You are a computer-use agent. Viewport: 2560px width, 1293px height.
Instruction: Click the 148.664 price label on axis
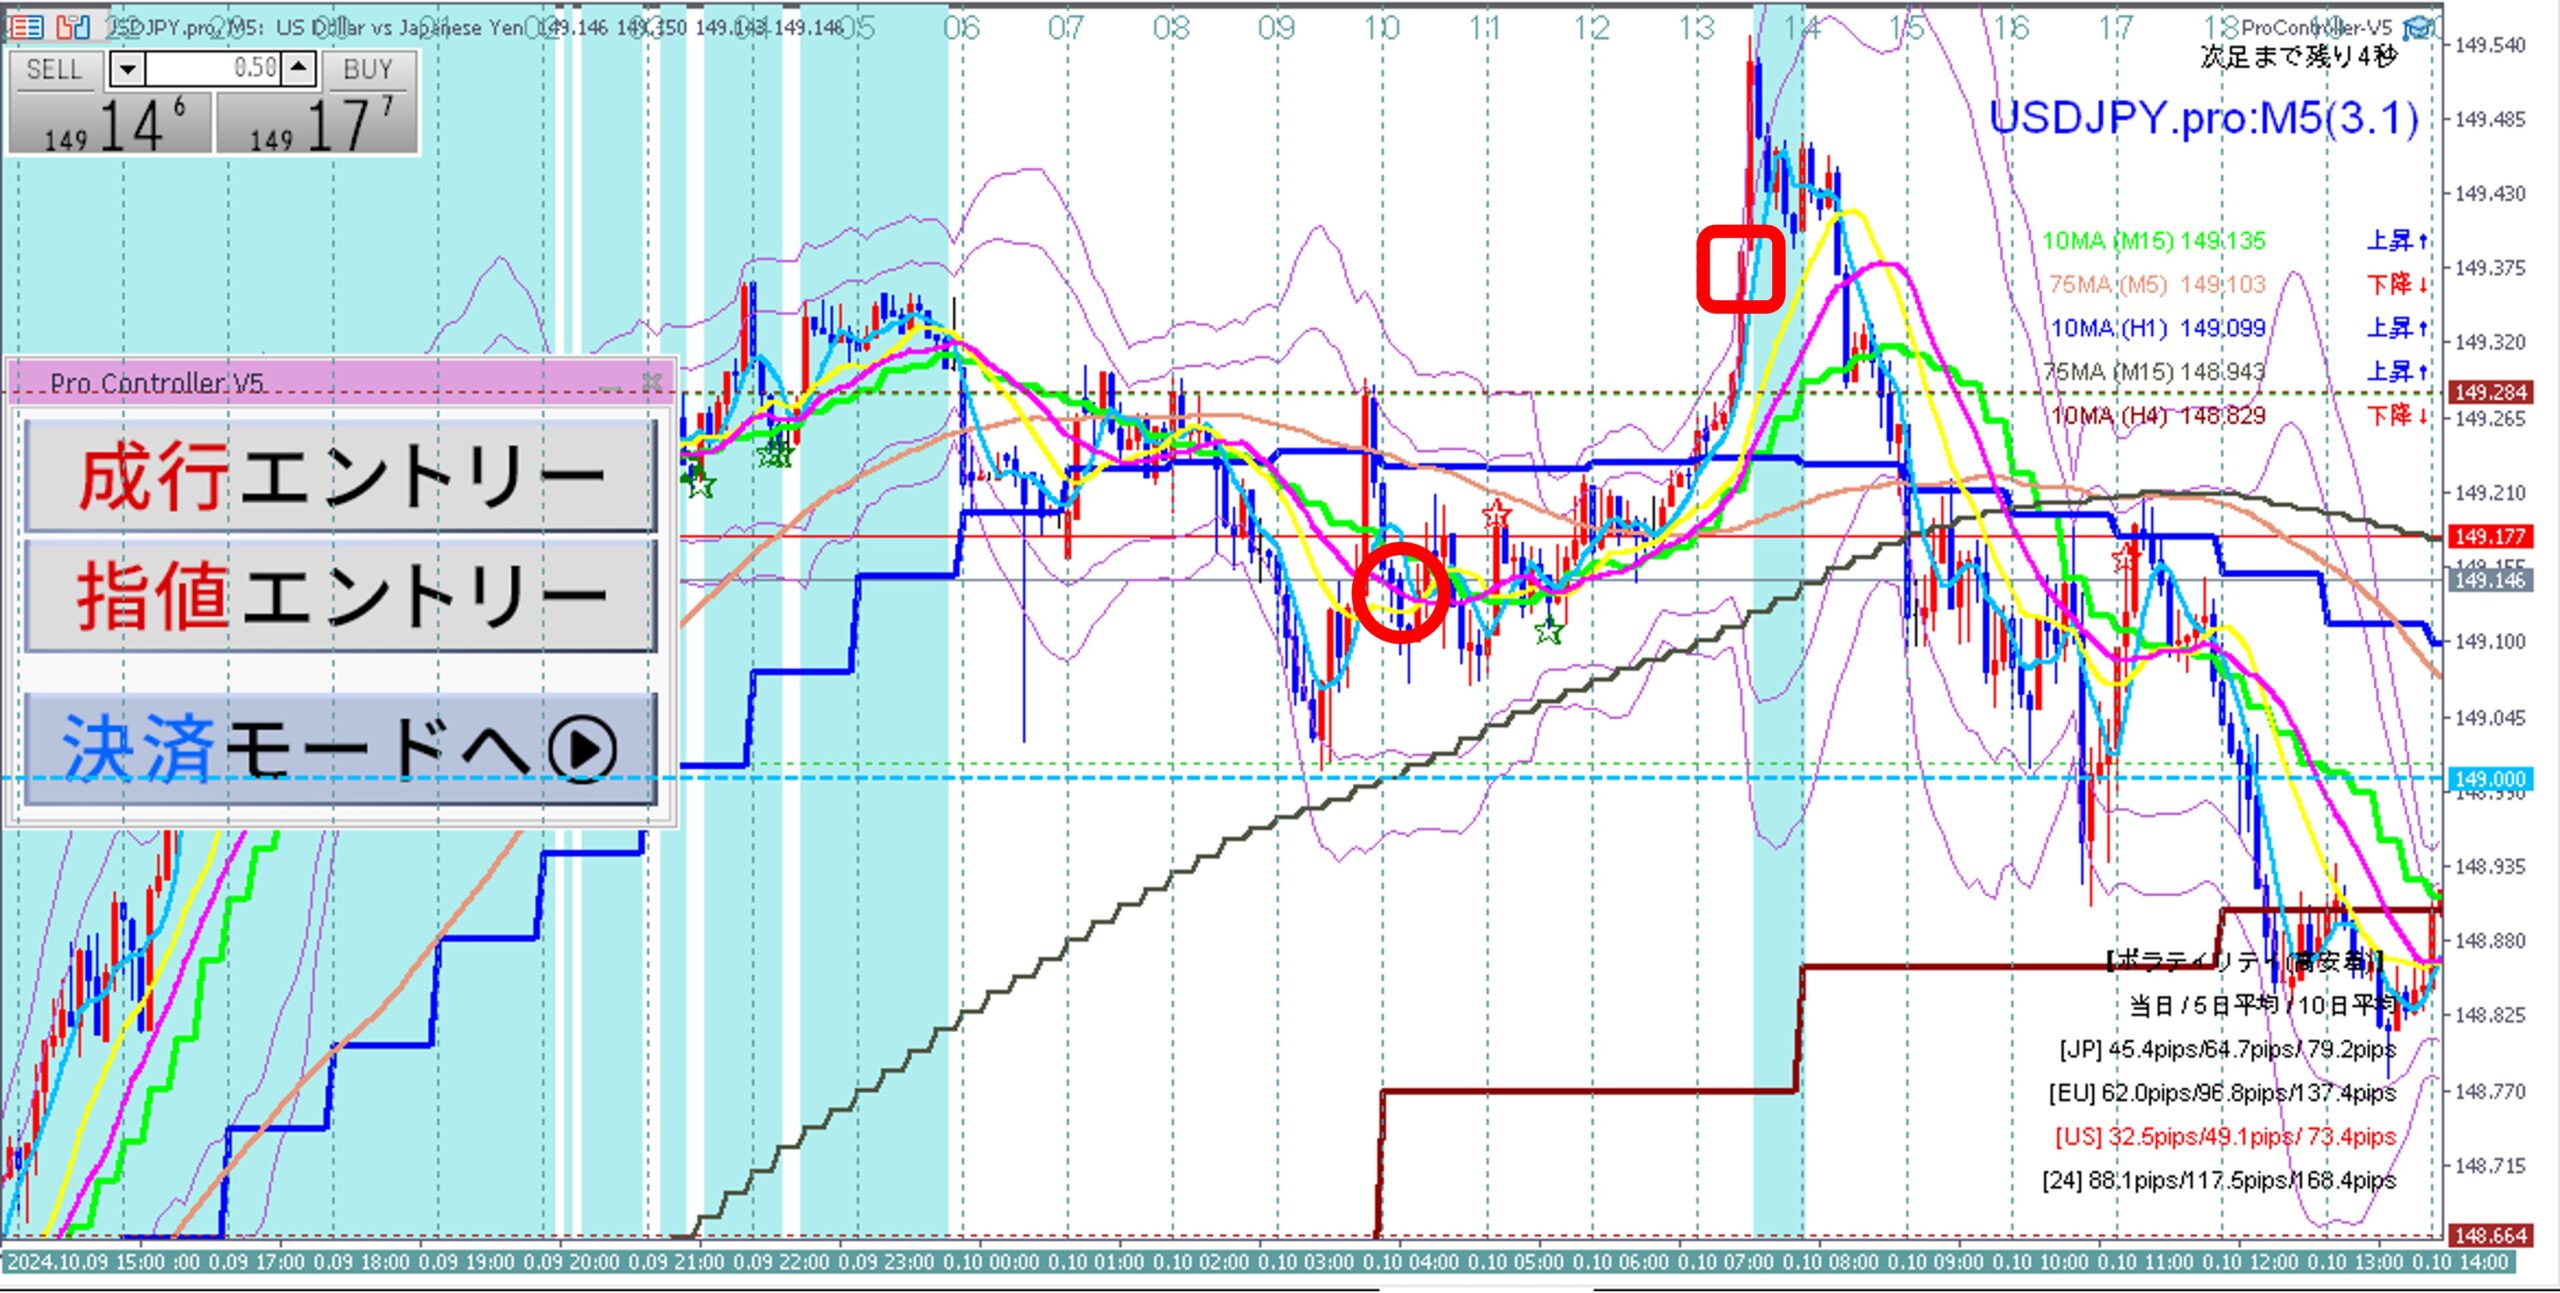coord(2489,1236)
